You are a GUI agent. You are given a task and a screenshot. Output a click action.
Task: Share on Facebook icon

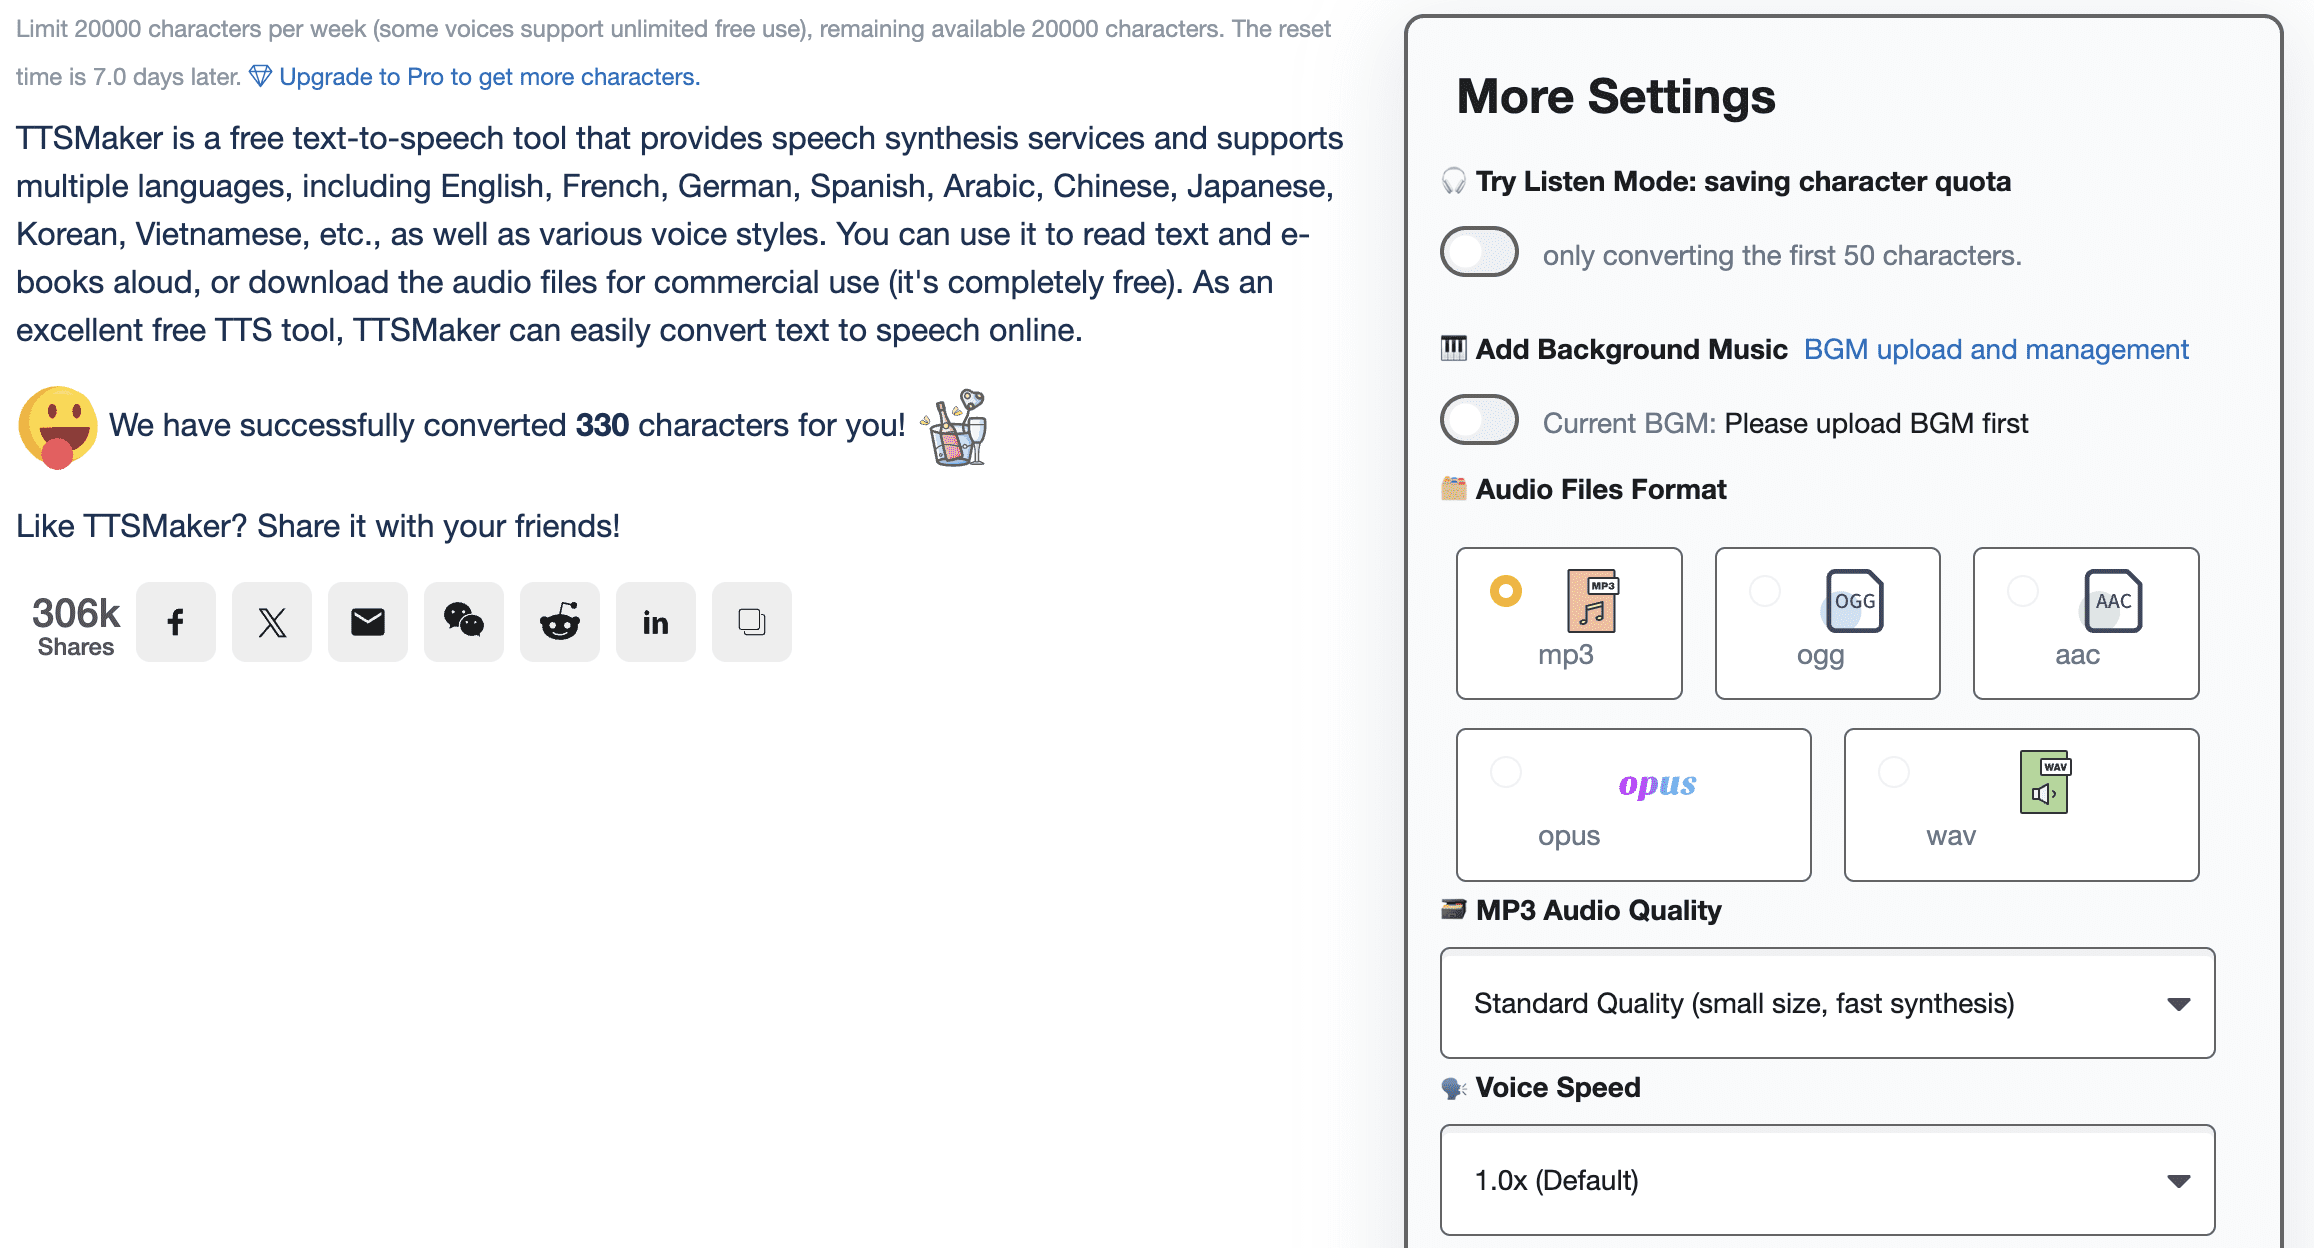click(x=176, y=622)
